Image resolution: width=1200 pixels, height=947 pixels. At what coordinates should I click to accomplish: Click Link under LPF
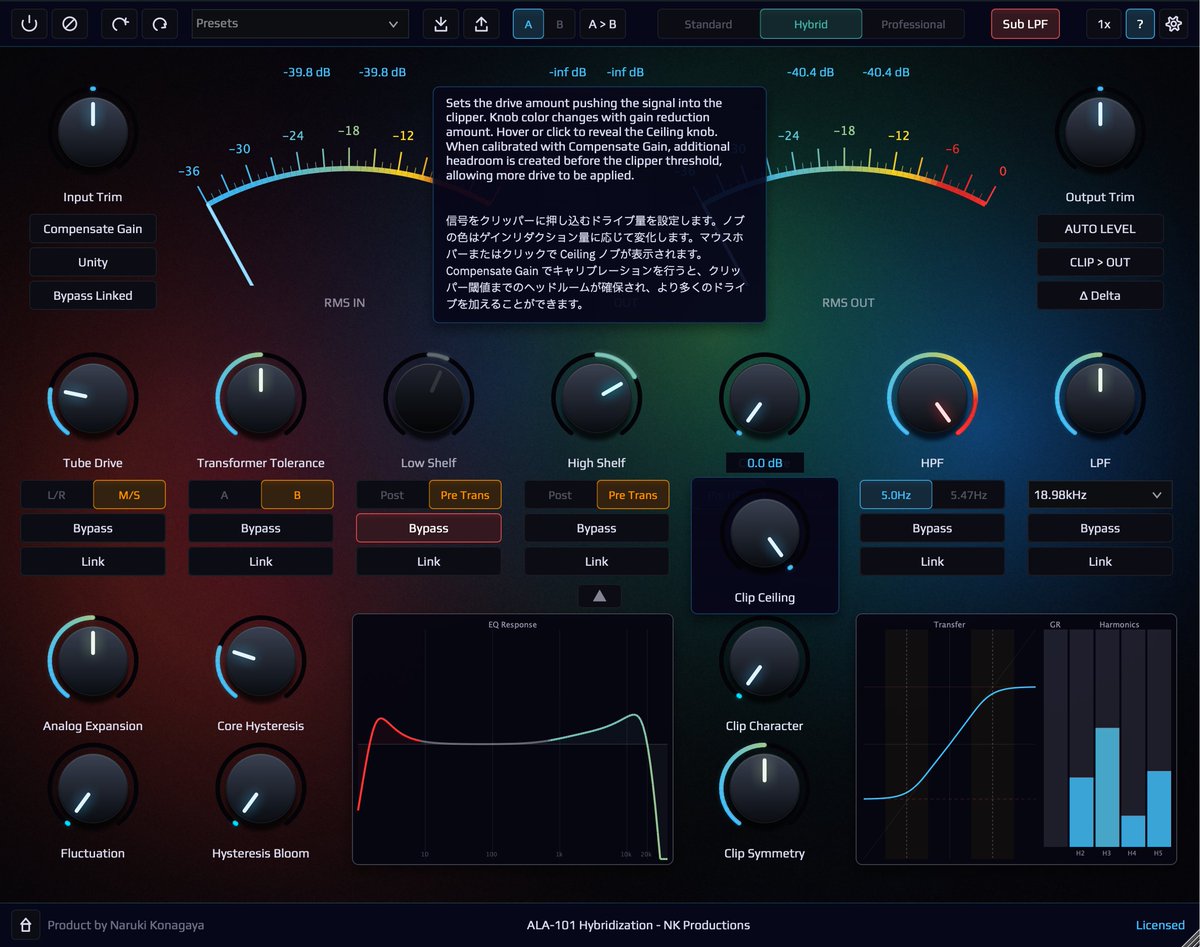1100,561
